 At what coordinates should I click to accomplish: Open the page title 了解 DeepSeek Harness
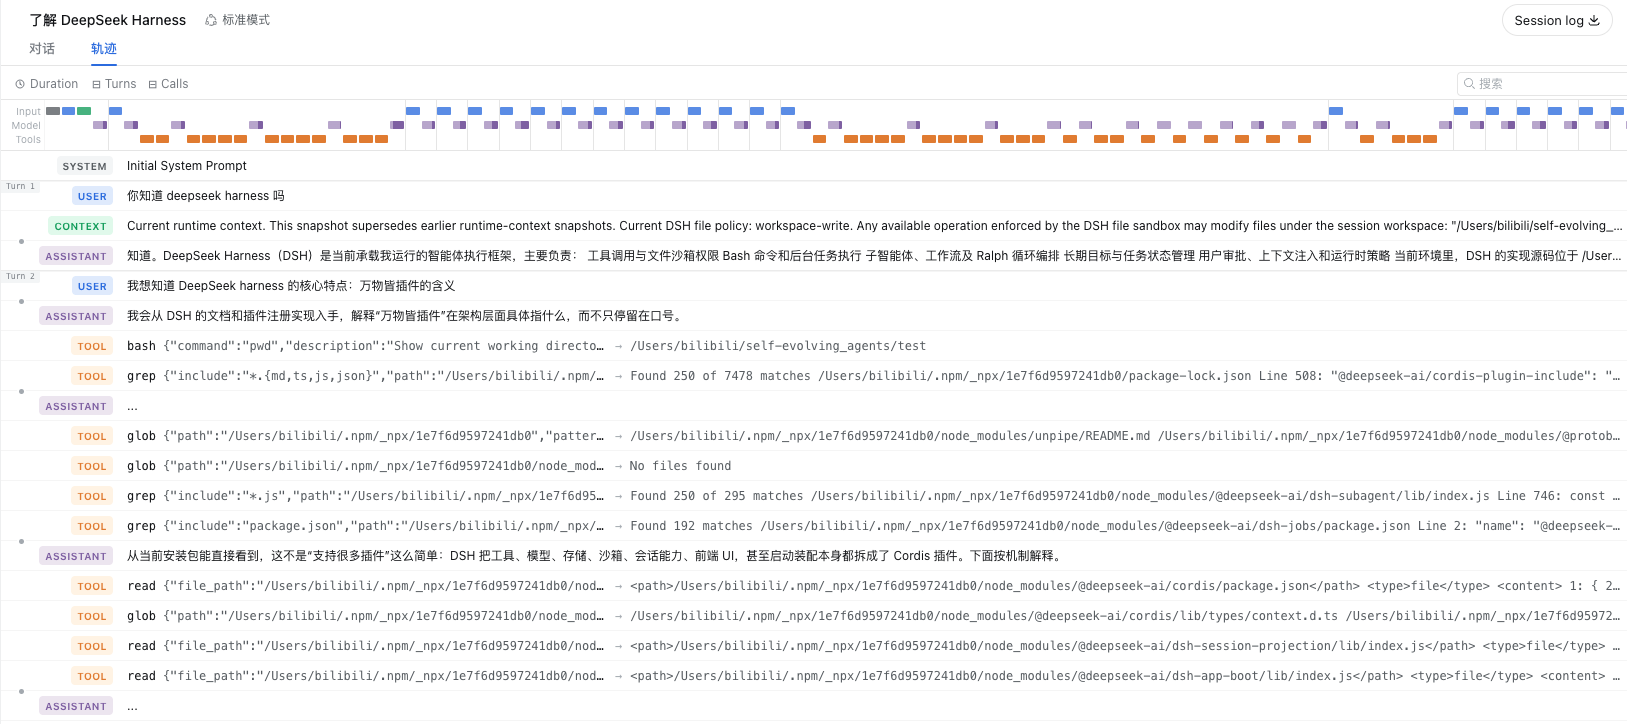(108, 20)
